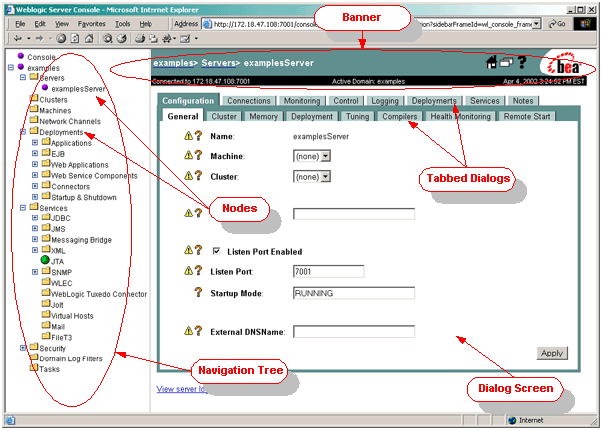Select WebLogic Tuxedo Connector node
Screen dimensions: 602x431
pos(99,294)
